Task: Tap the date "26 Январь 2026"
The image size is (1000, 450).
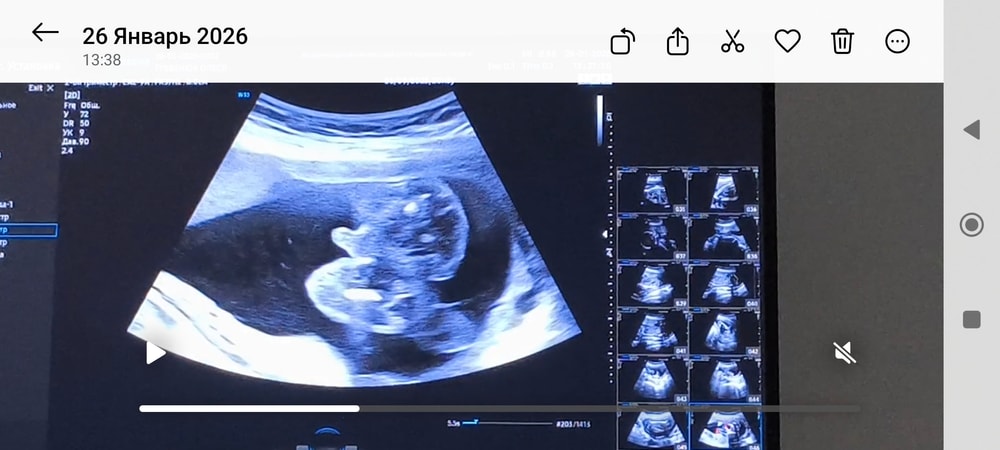Action: click(x=165, y=36)
